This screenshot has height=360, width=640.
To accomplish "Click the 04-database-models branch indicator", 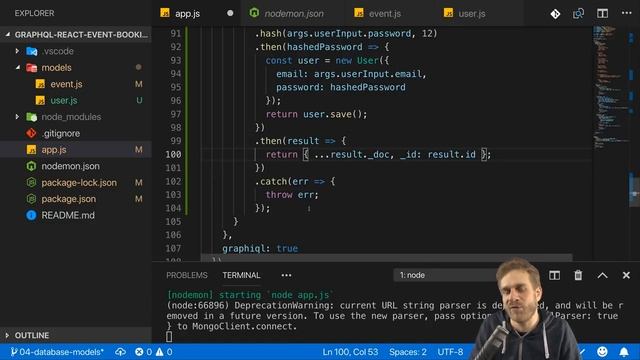I will tap(57, 352).
